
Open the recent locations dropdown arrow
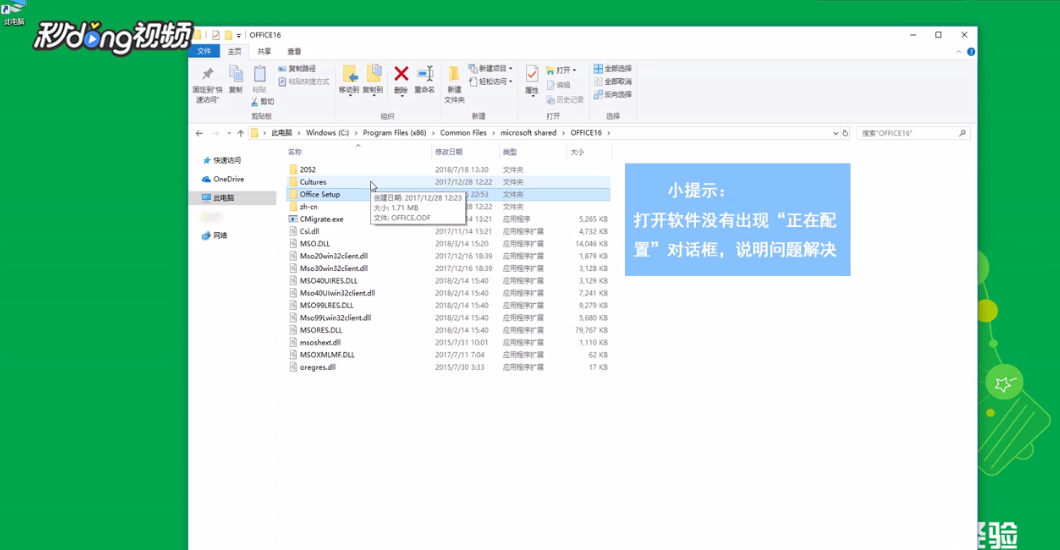[x=229, y=133]
